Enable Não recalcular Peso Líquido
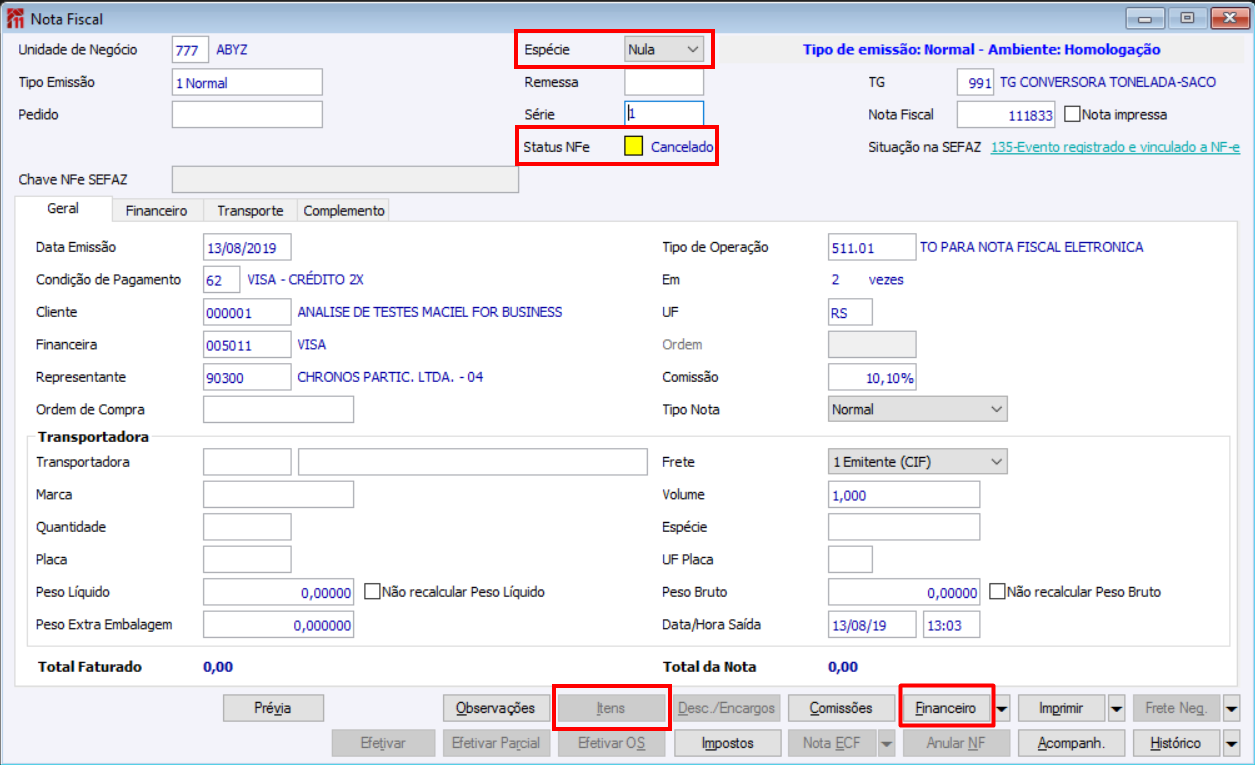The width and height of the screenshot is (1255, 765). (372, 592)
